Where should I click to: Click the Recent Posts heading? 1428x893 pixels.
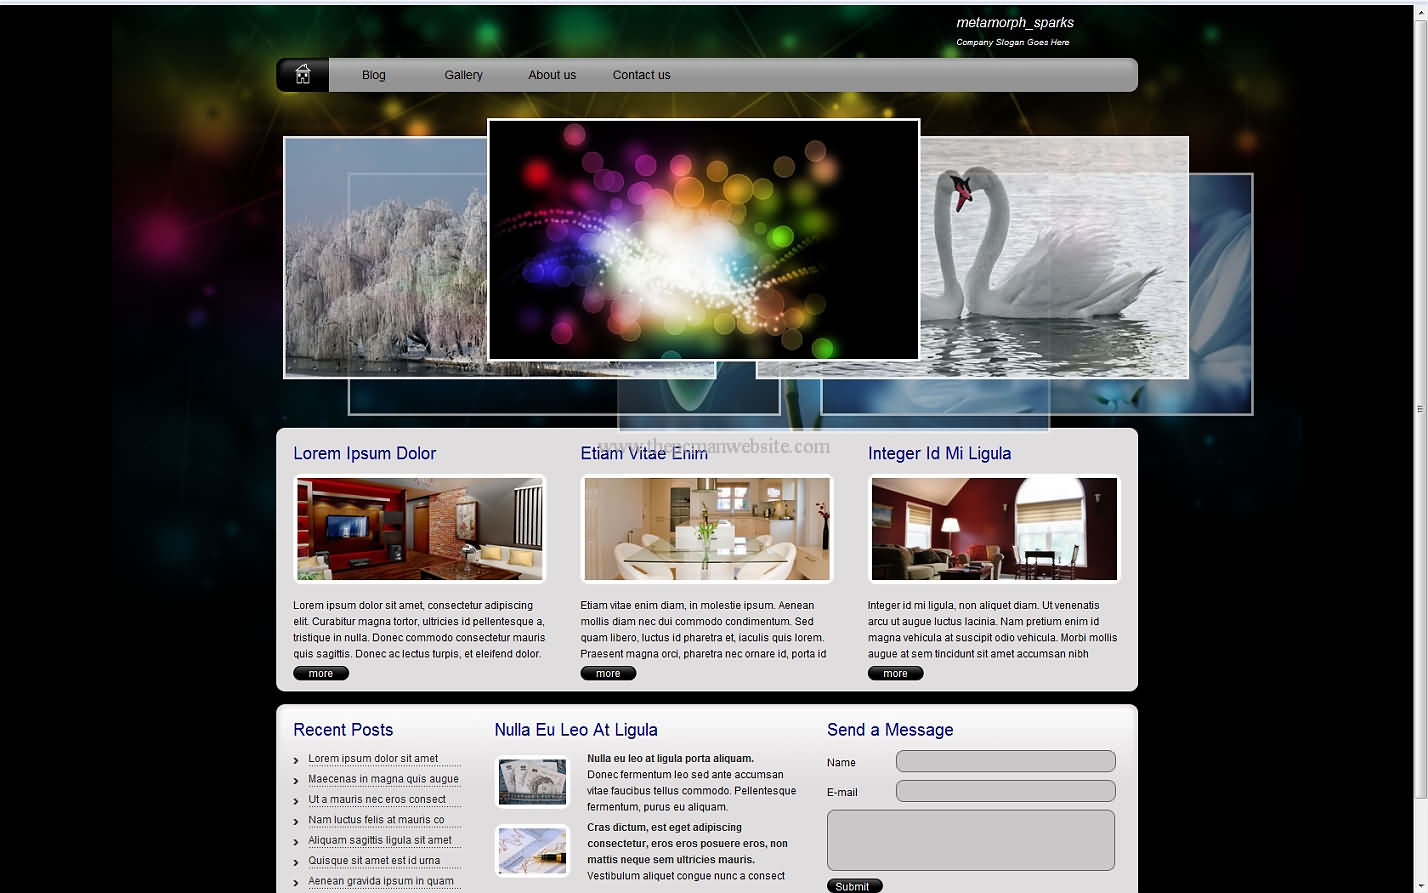343,730
